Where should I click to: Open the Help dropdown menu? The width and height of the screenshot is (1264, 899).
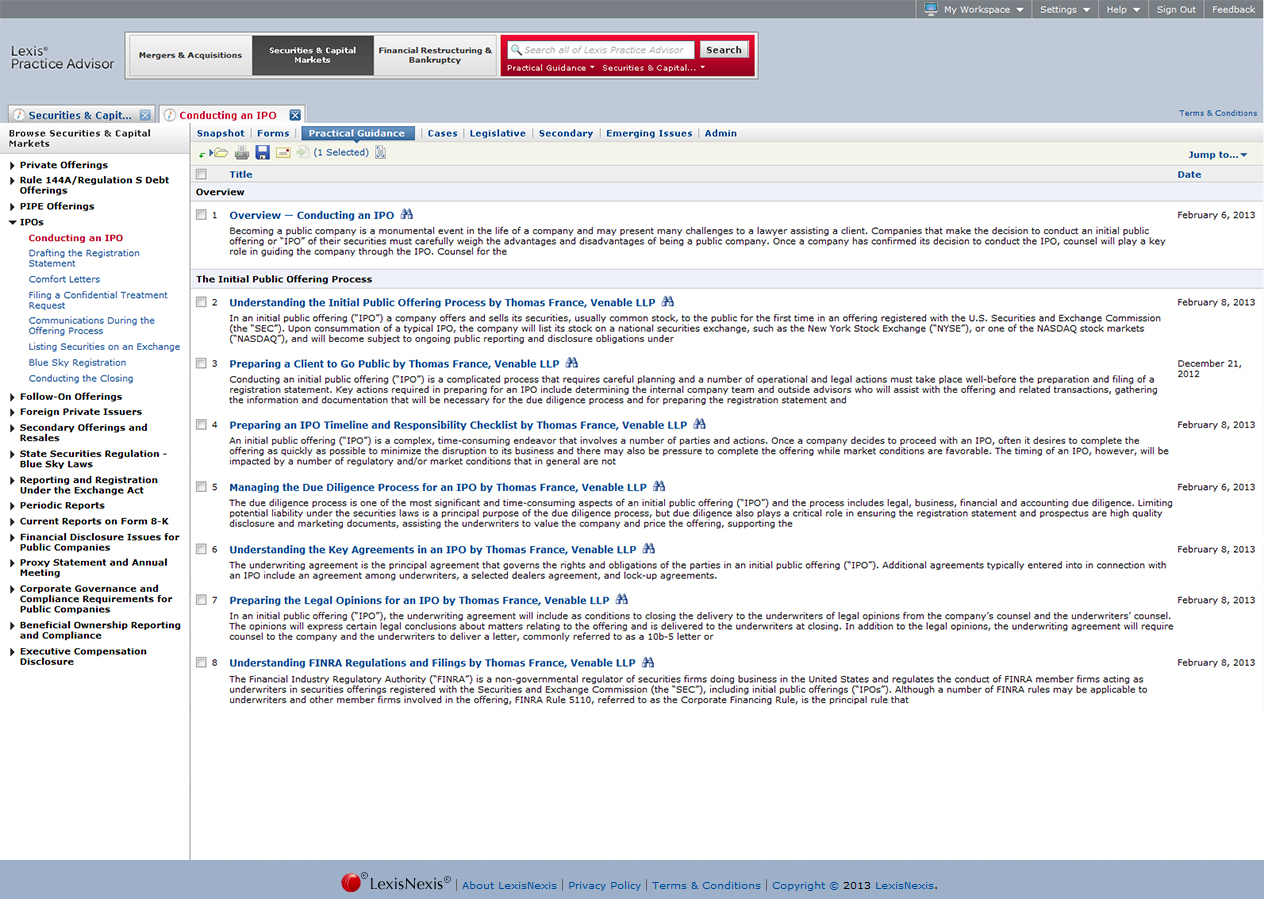click(1123, 9)
